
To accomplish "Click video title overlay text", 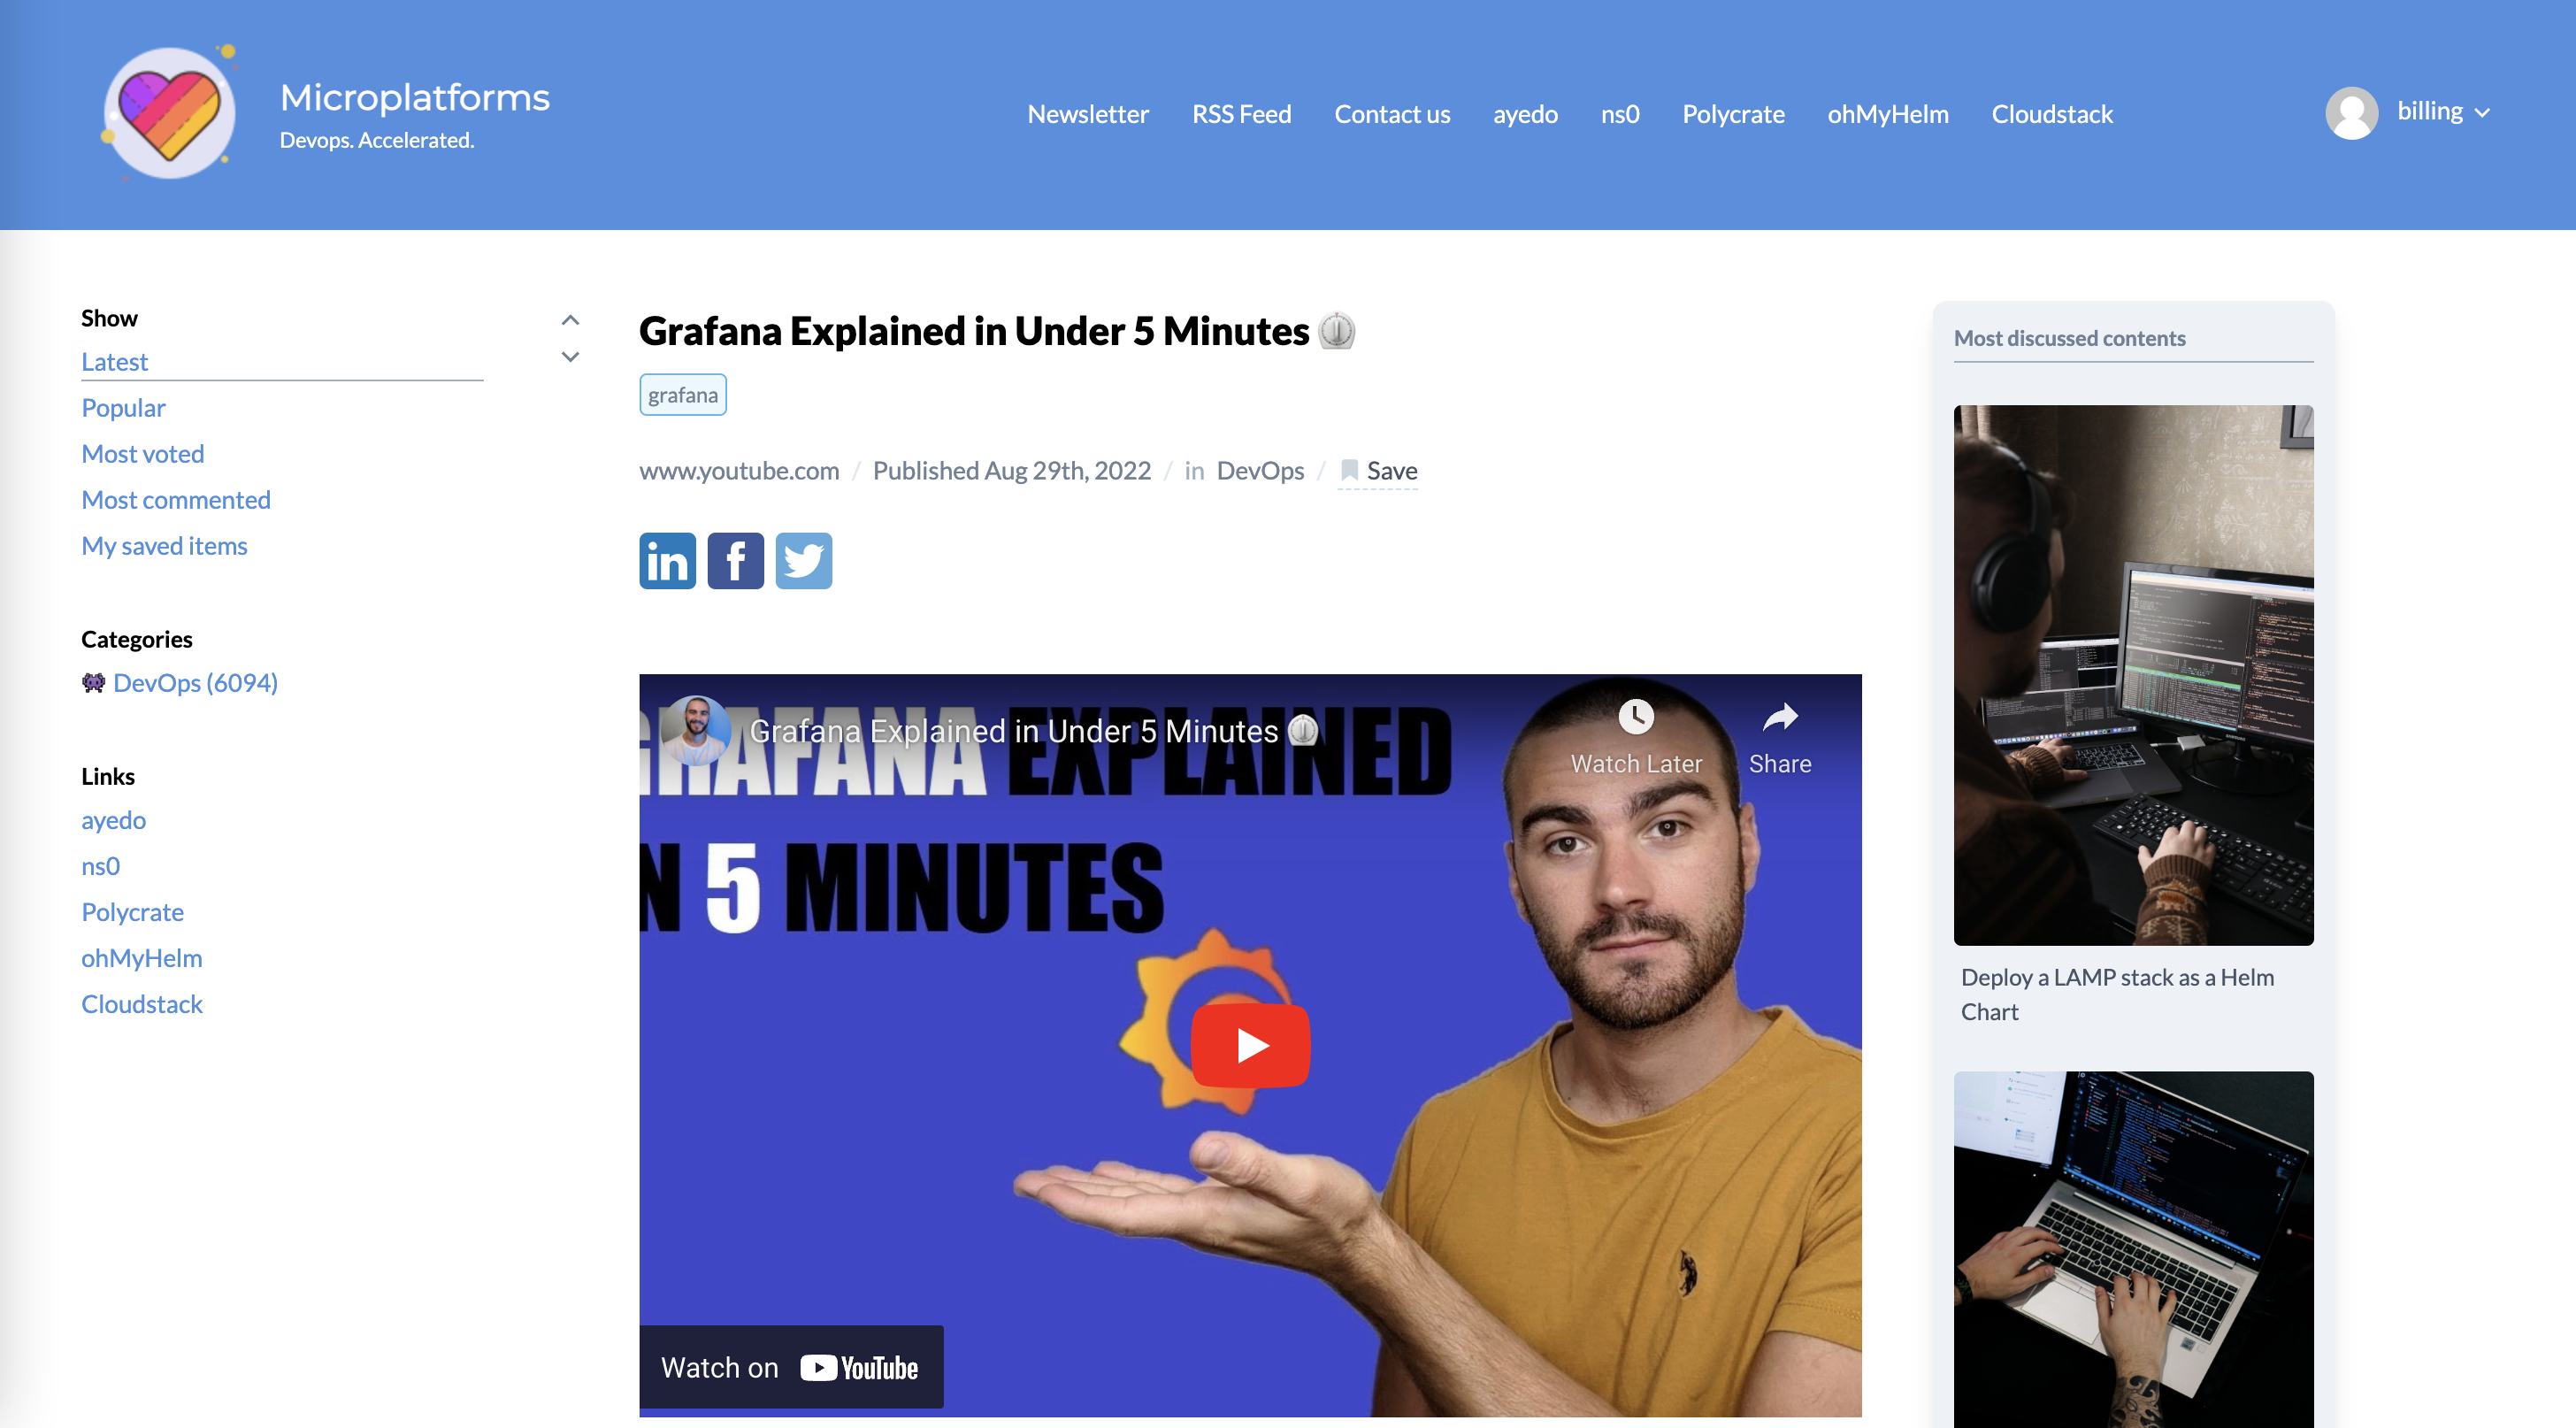I will (1034, 731).
